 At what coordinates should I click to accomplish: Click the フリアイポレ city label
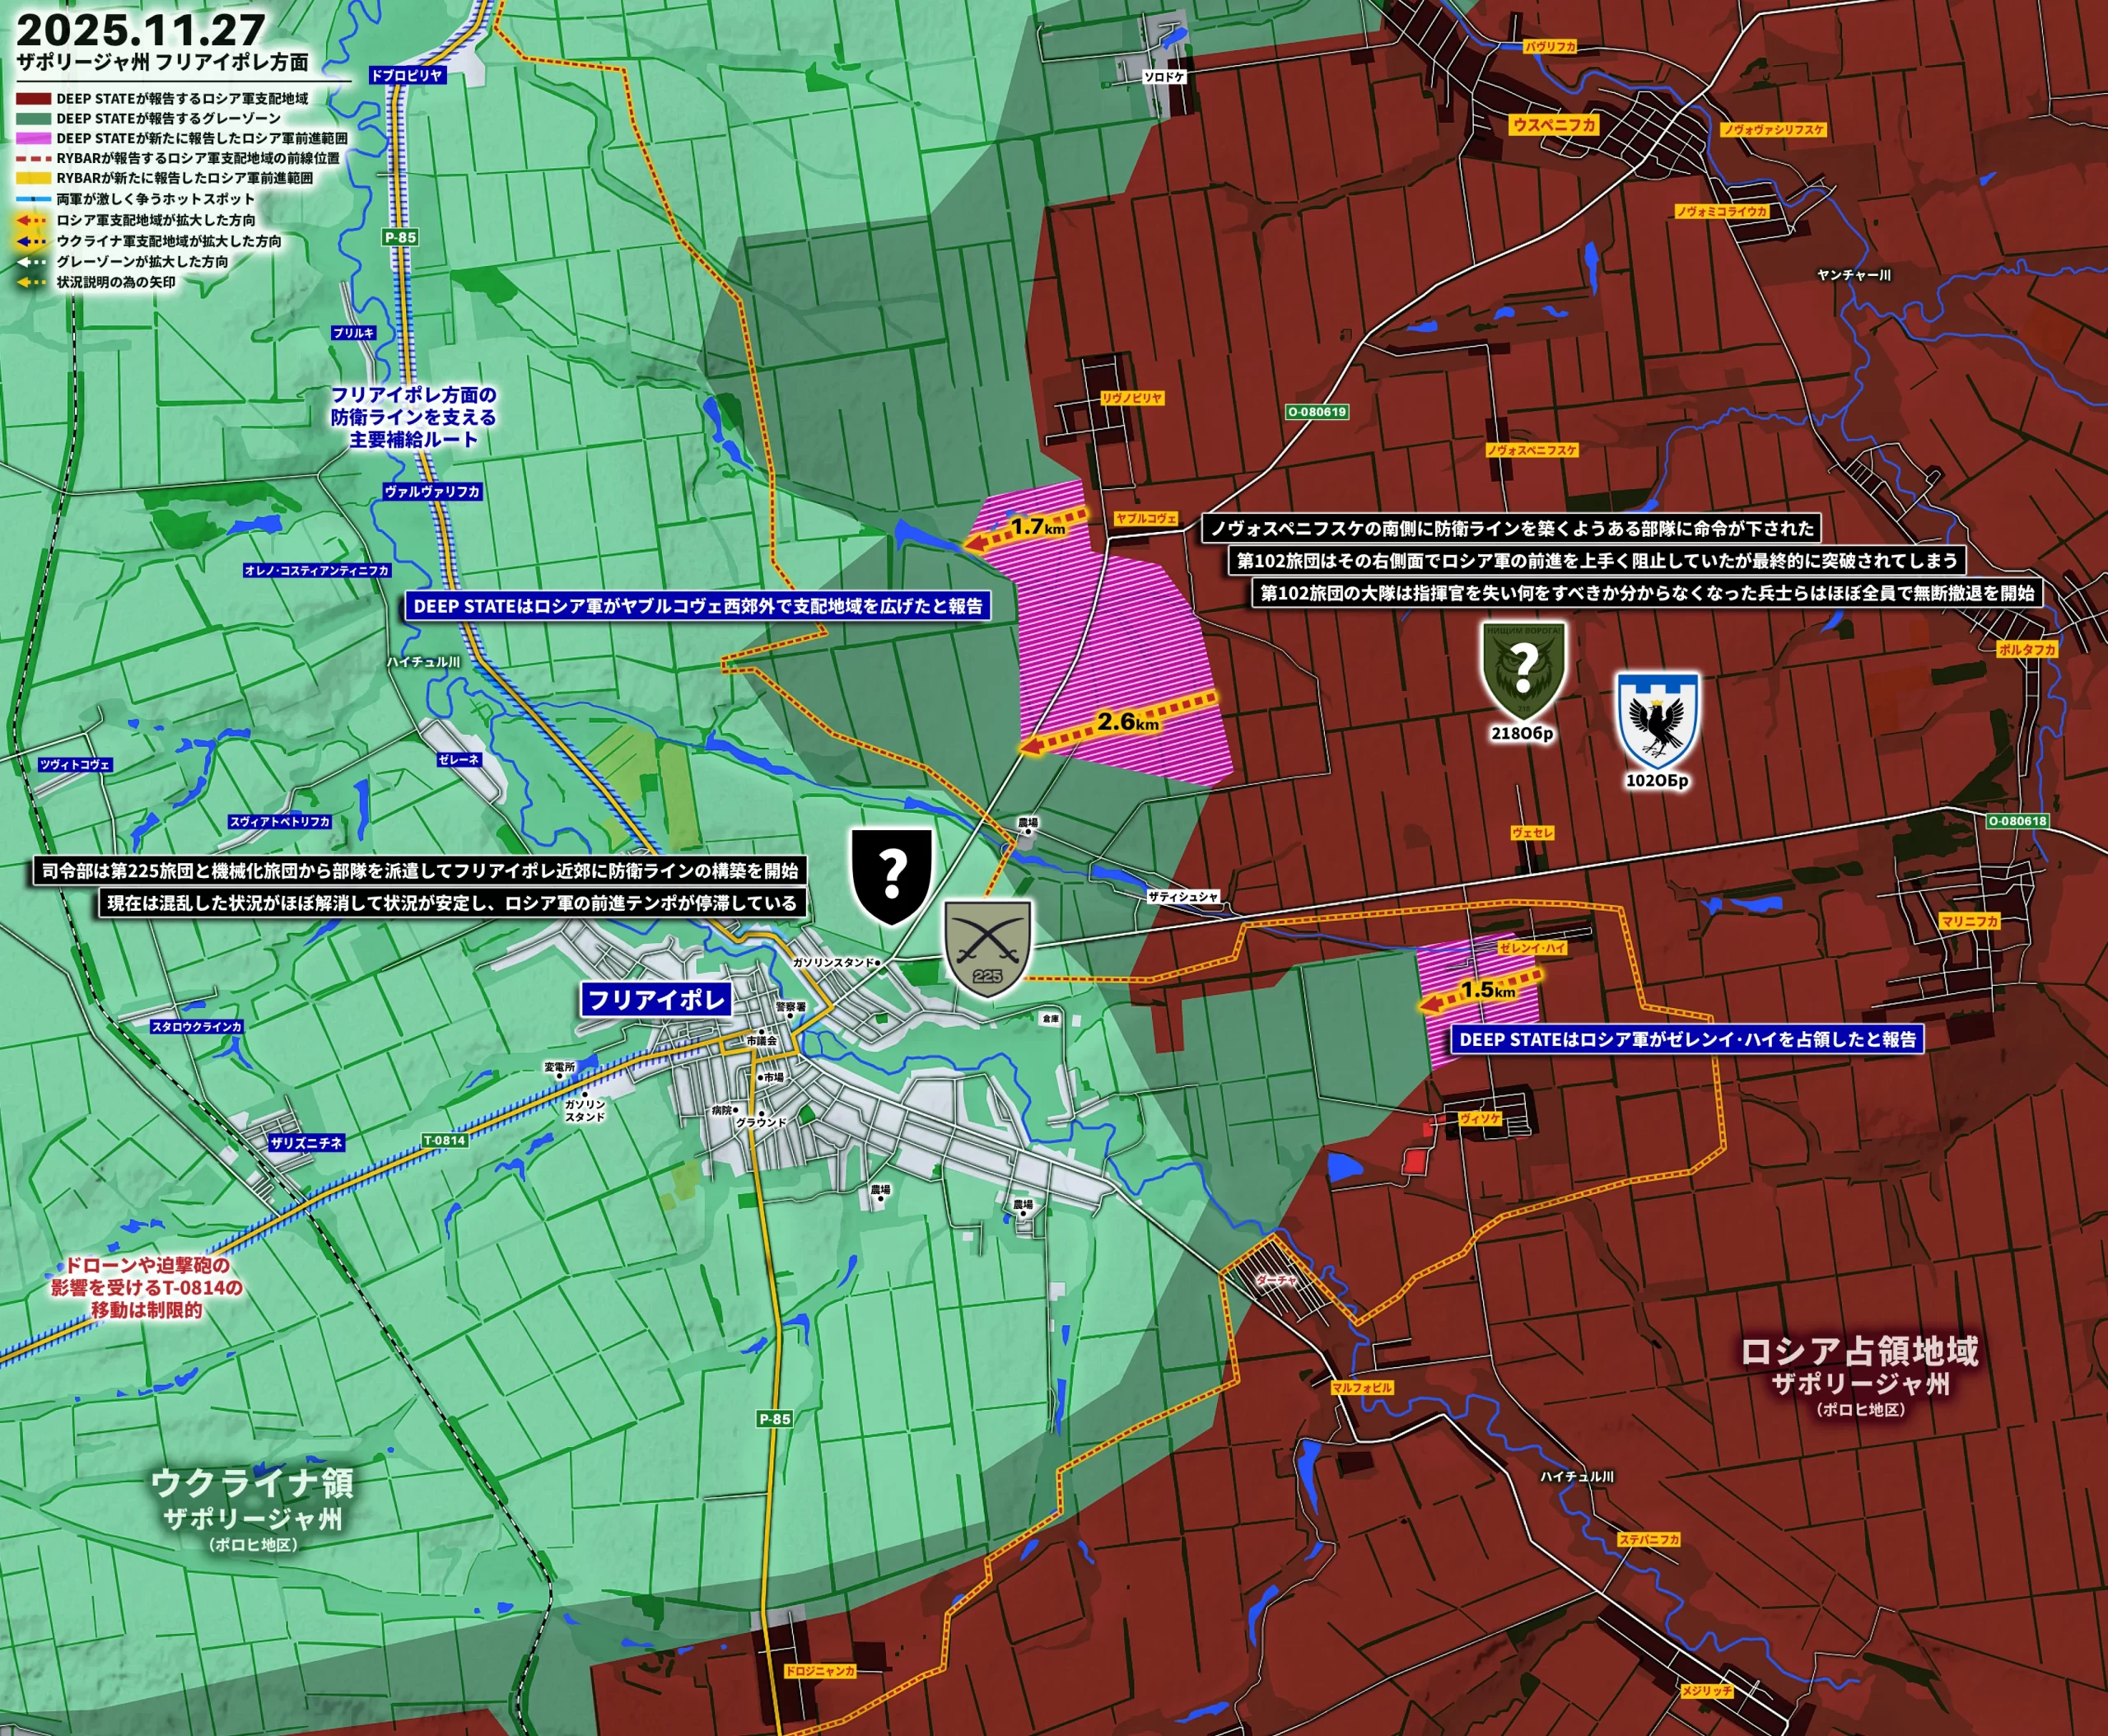pos(656,999)
